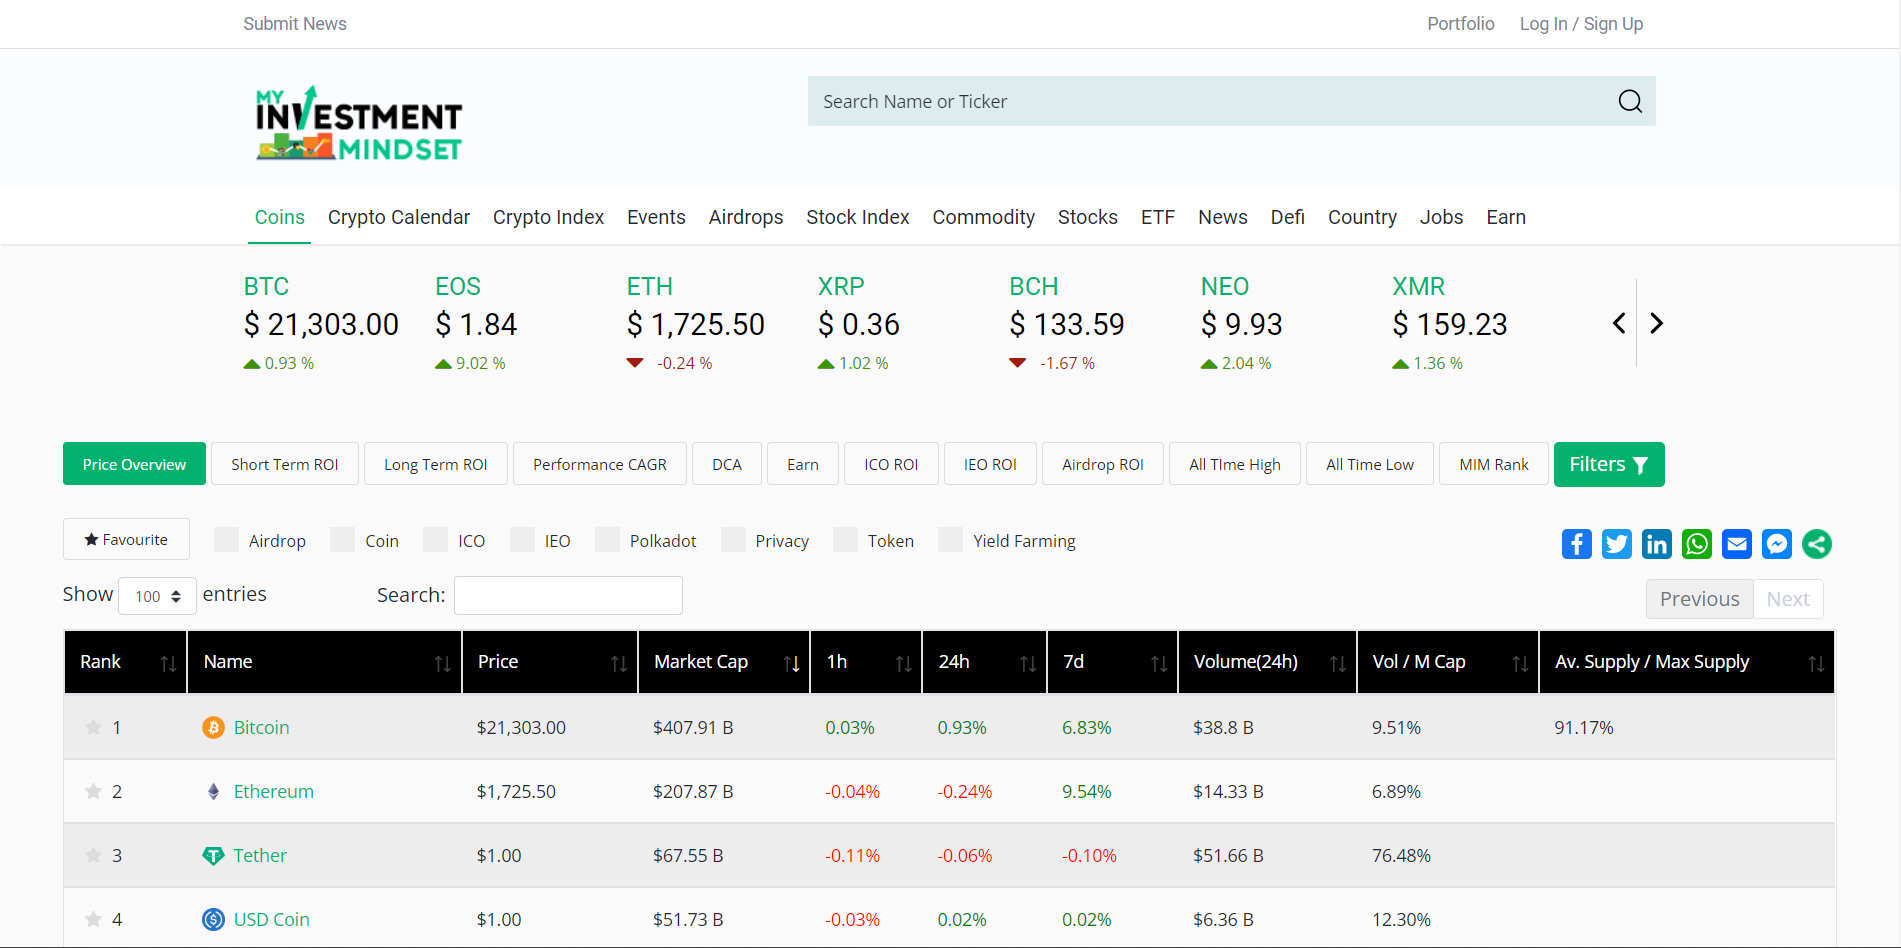The height and width of the screenshot is (948, 1901).
Task: Favourite Tether with its star icon
Action: [x=93, y=855]
